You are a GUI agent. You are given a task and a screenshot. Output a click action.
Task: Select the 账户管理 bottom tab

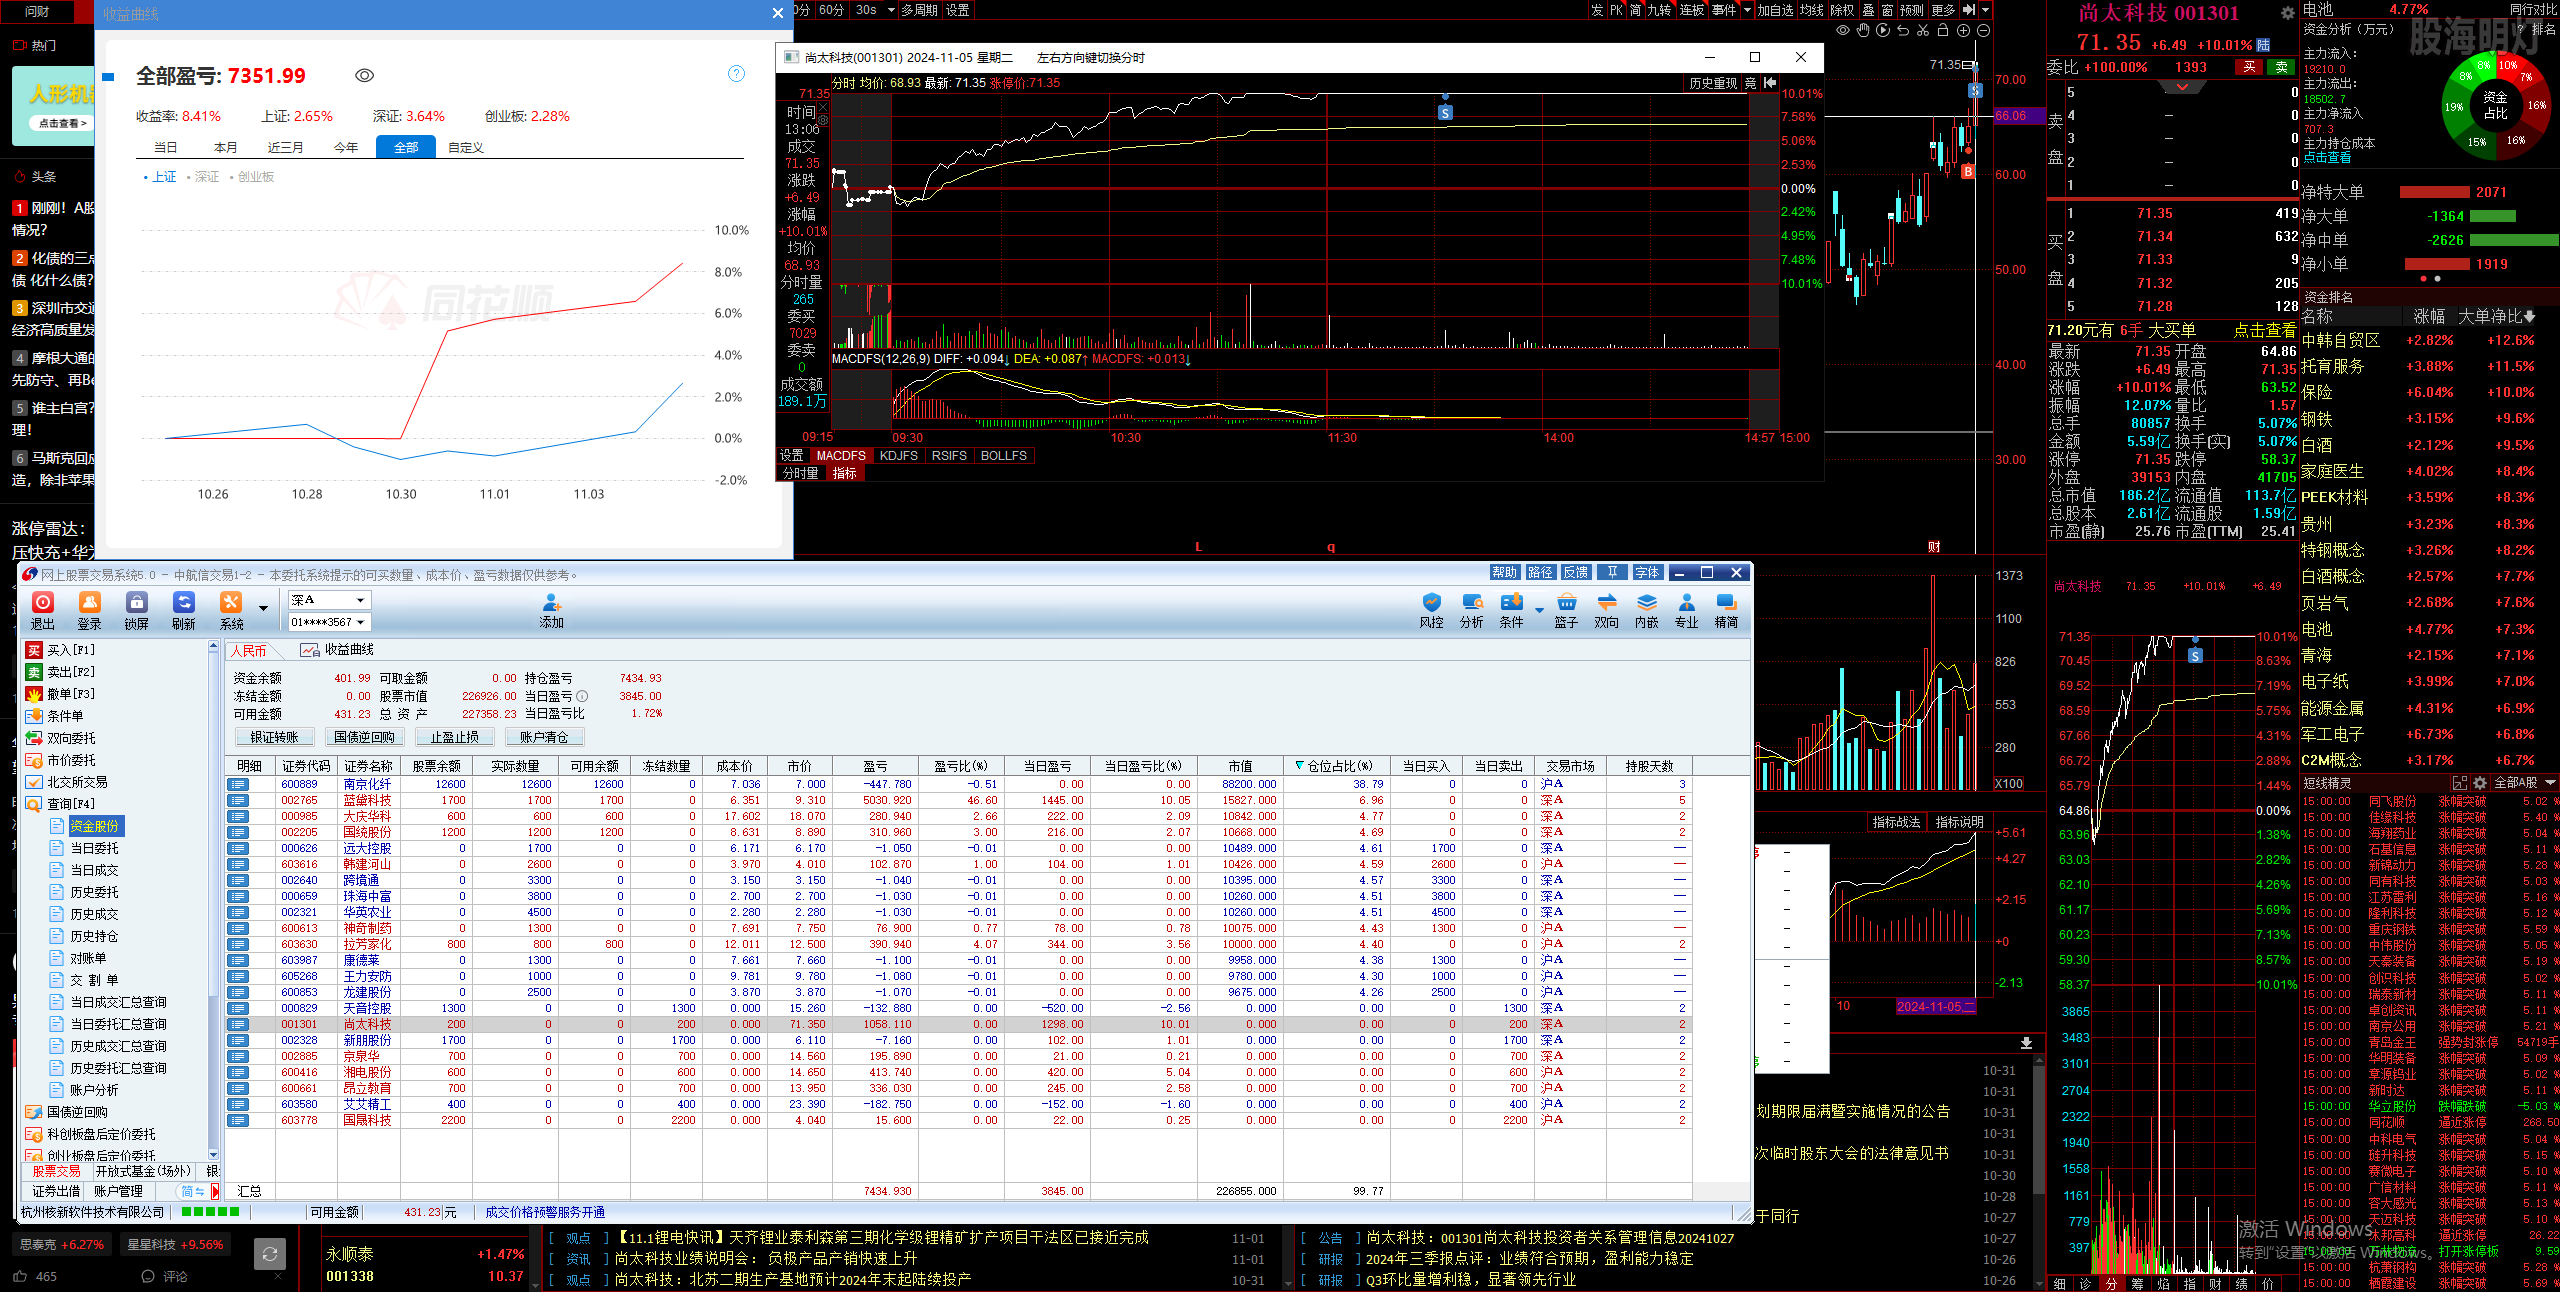118,1191
